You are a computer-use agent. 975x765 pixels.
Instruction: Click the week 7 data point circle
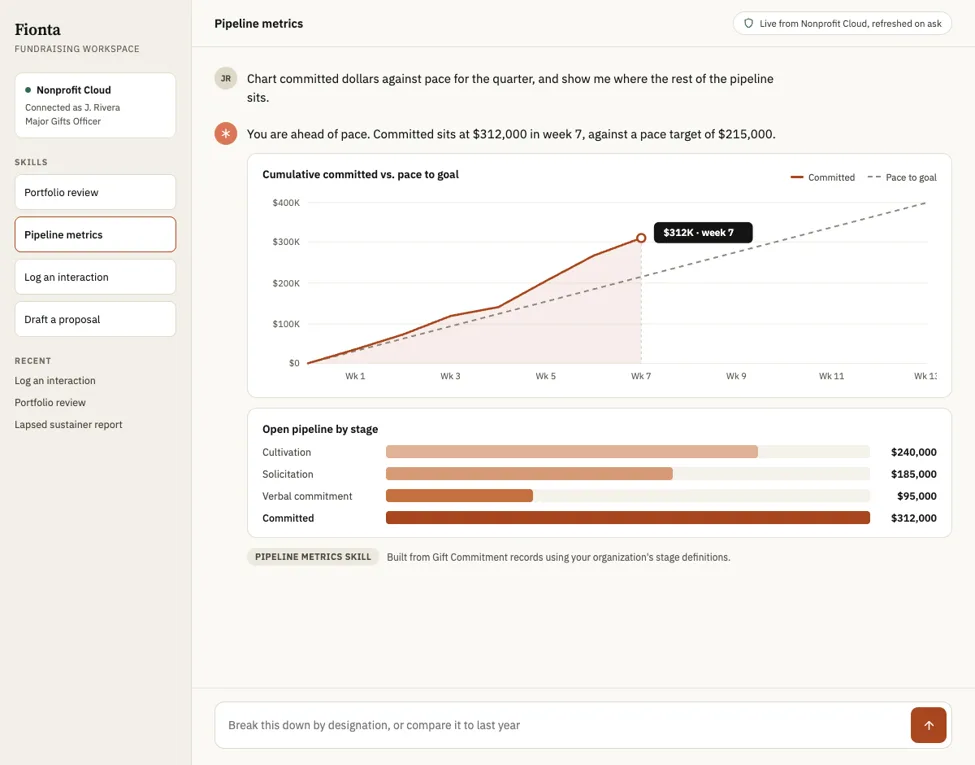click(641, 238)
